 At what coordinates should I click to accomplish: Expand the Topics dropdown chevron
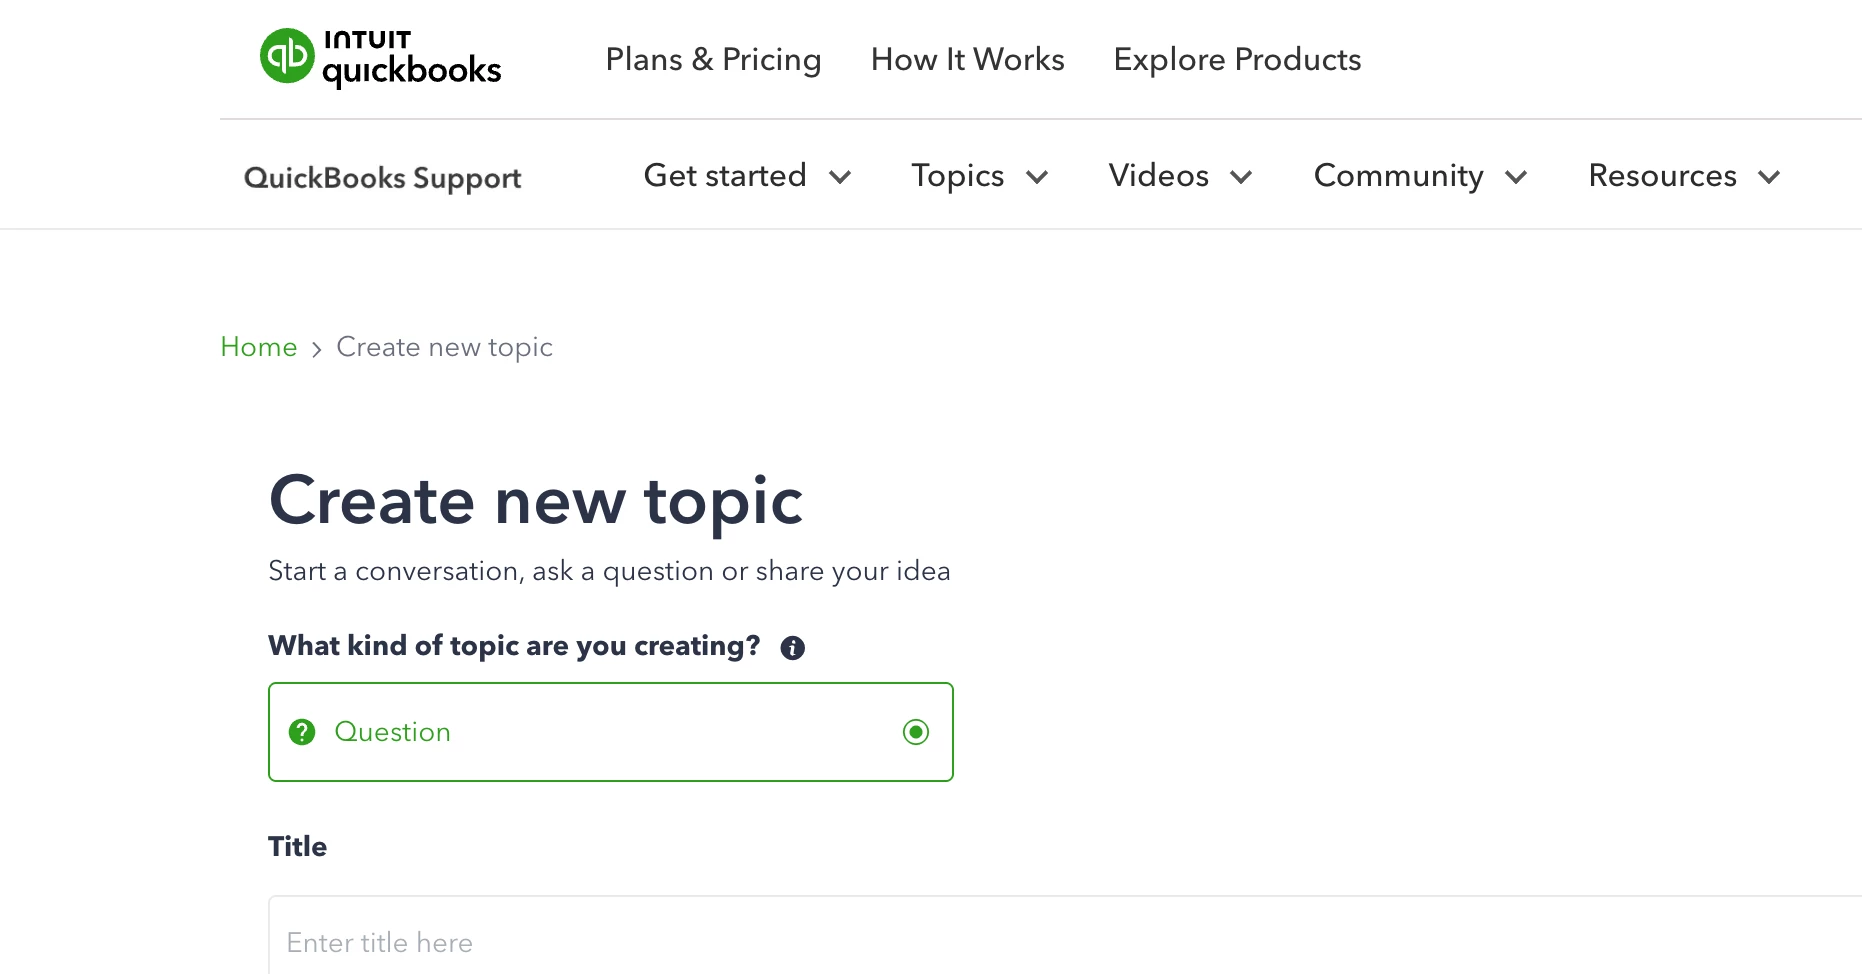pyautogui.click(x=1037, y=177)
